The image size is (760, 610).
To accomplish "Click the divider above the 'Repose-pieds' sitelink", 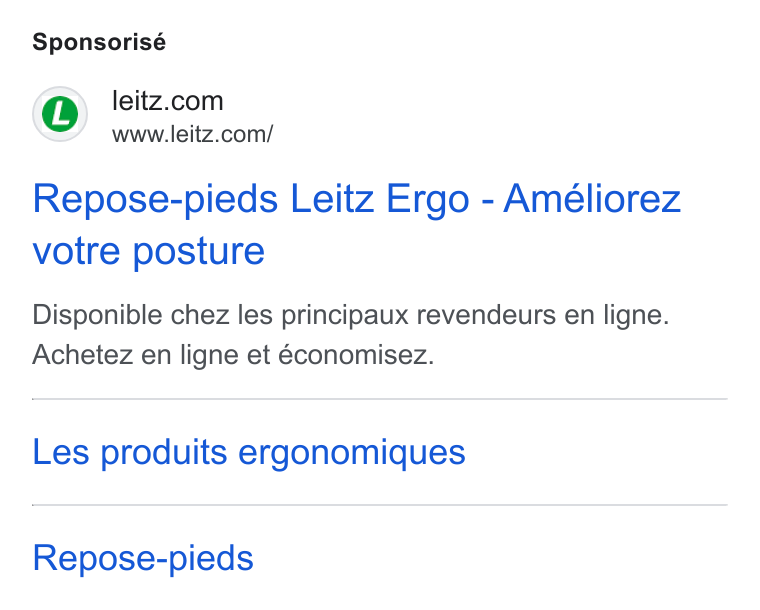I will [x=380, y=505].
